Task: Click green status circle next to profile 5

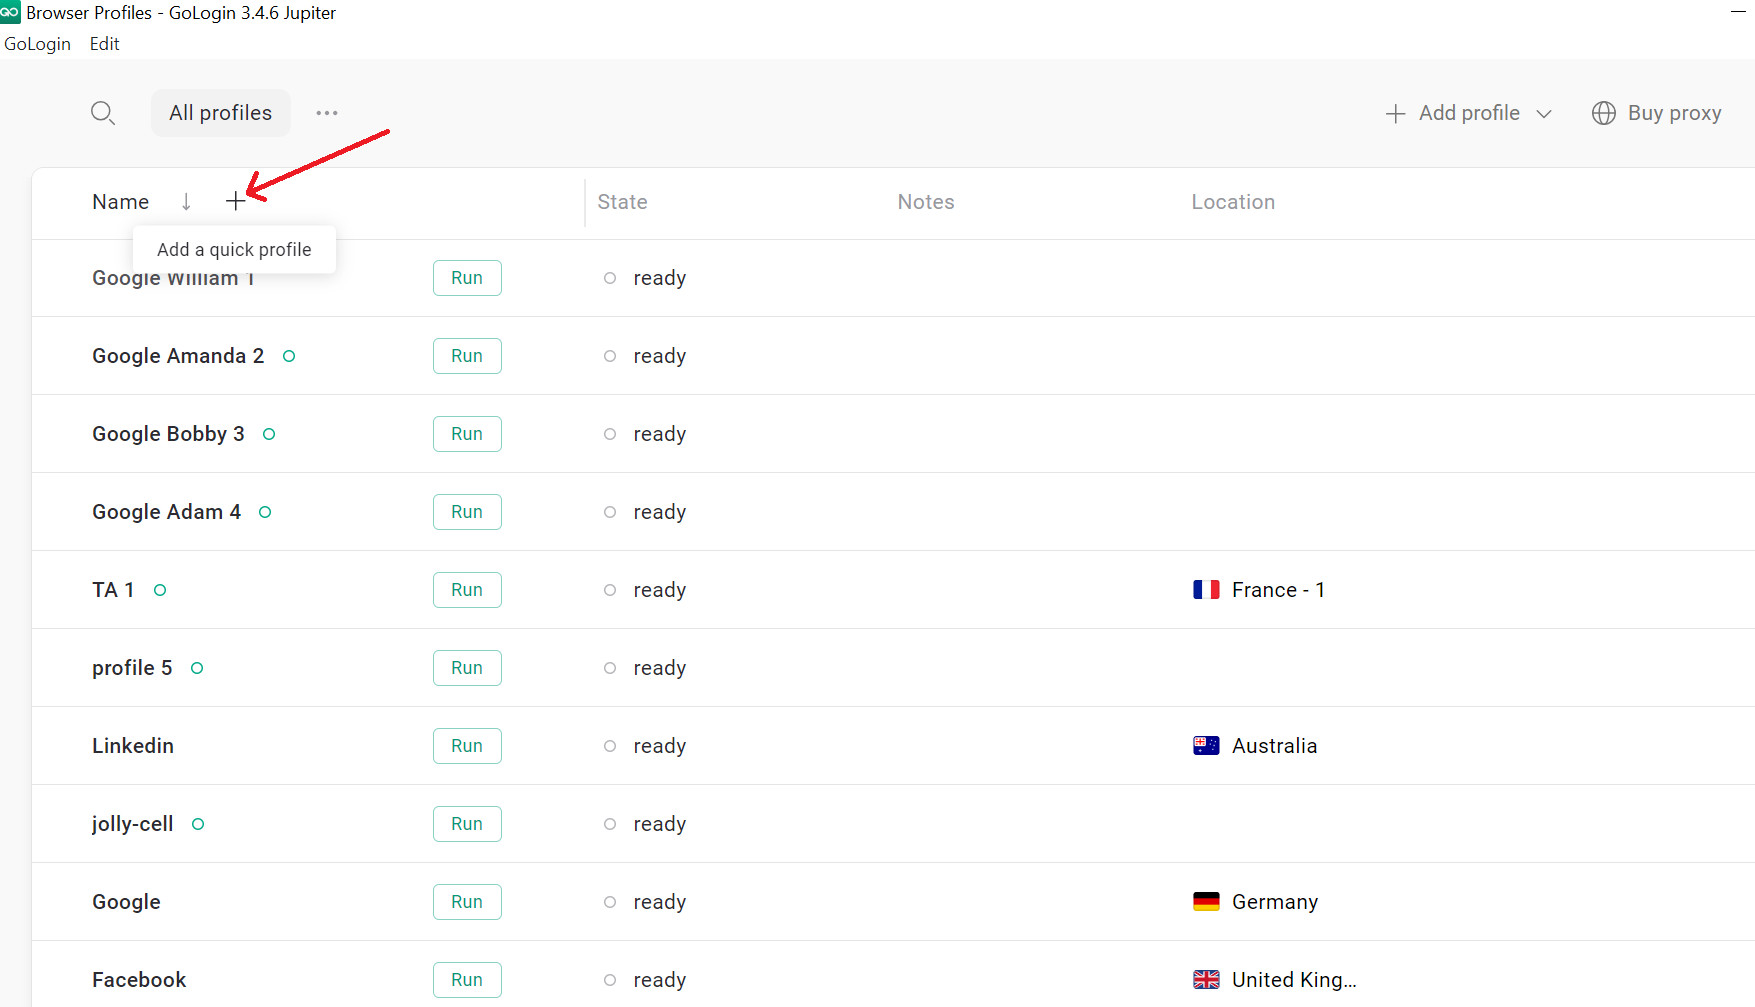Action: click(x=197, y=668)
